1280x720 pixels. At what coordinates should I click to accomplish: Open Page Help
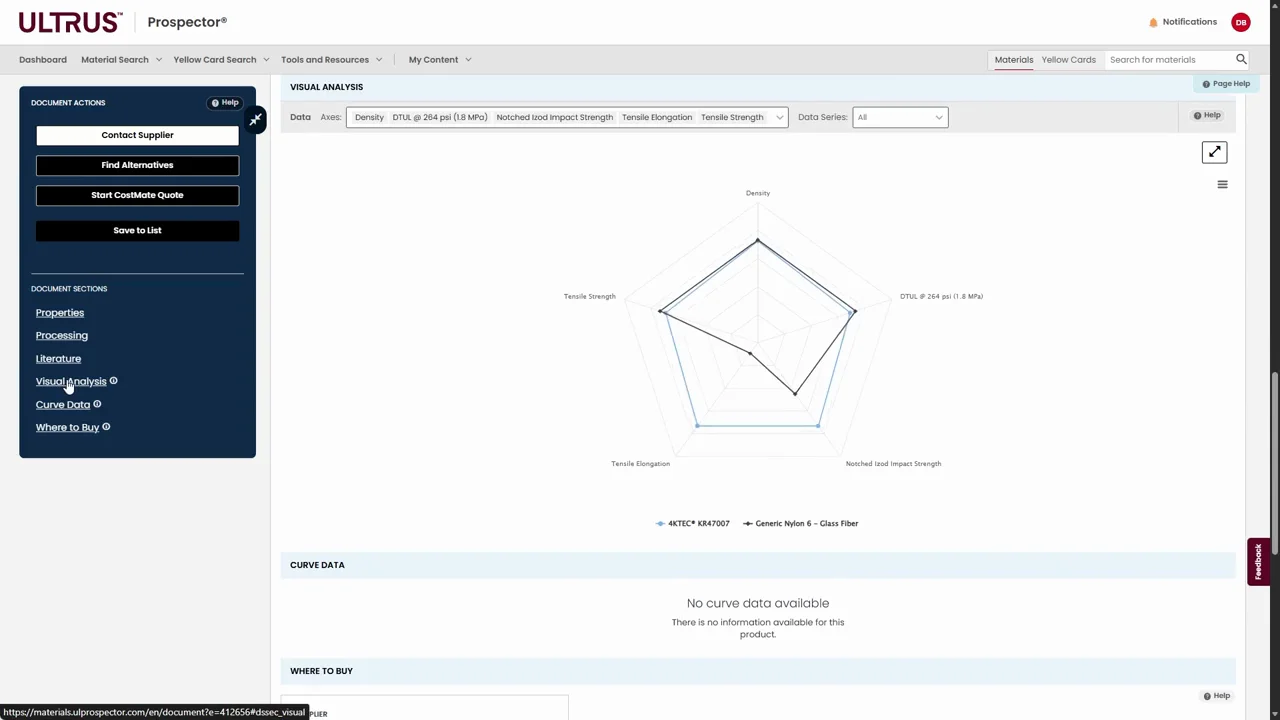coord(1226,84)
